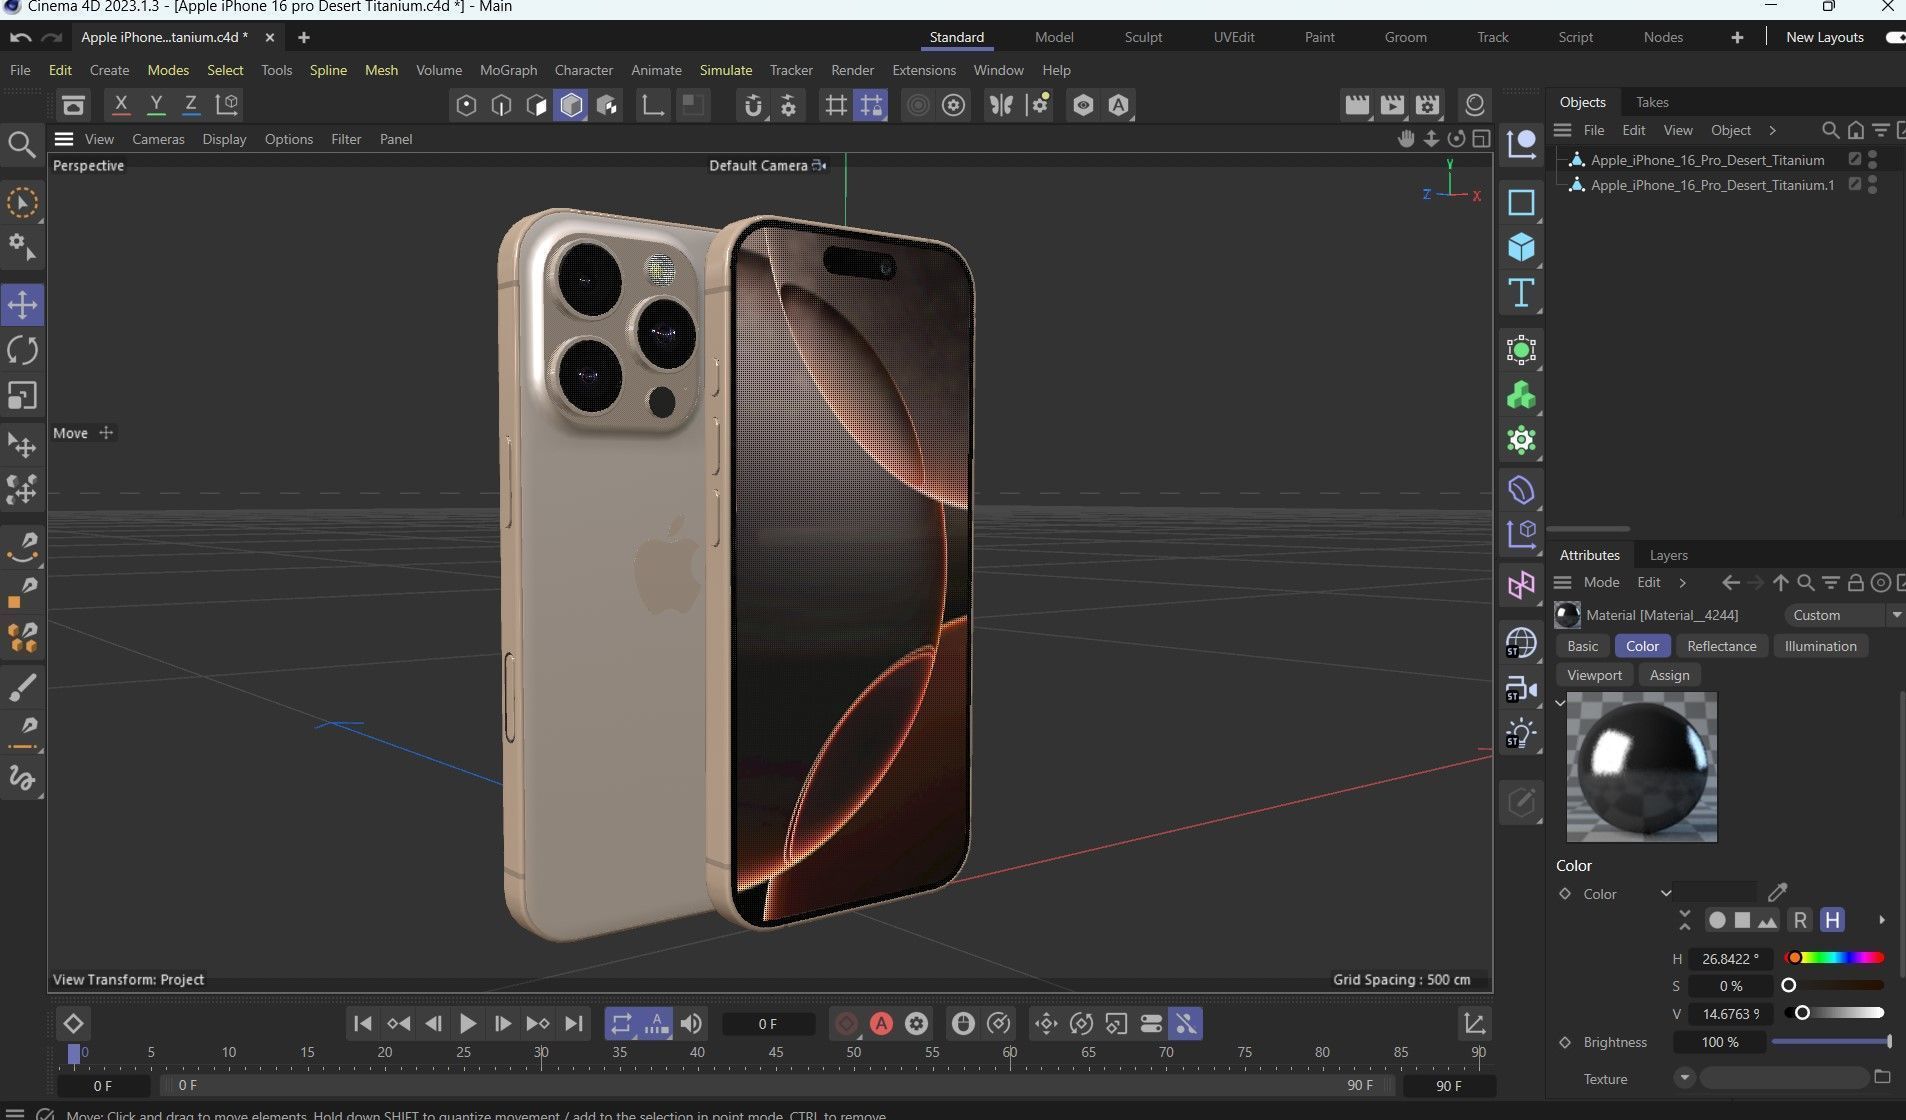This screenshot has width=1906, height=1120.
Task: Click the Assign button
Action: coord(1669,675)
